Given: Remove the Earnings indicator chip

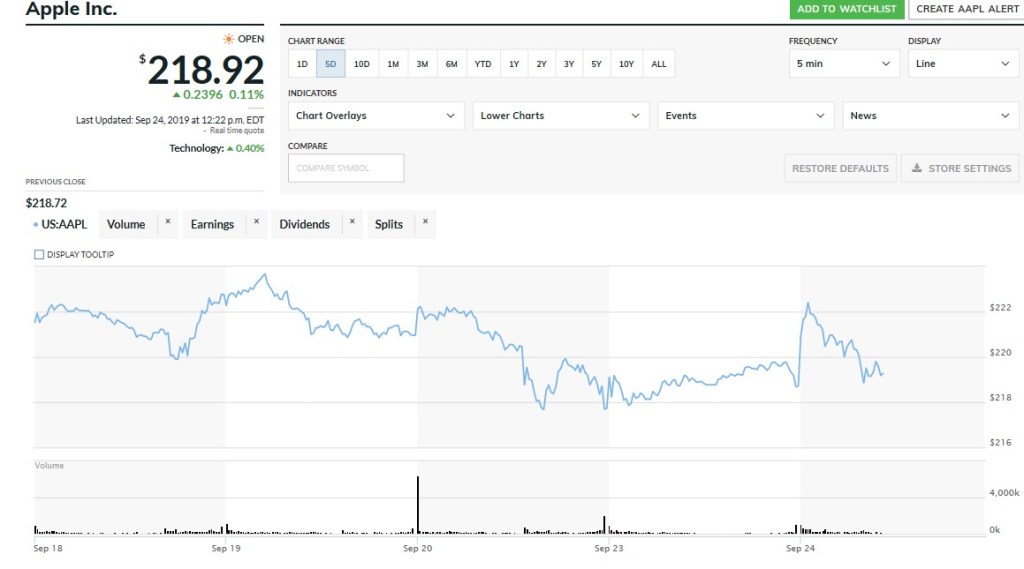Looking at the screenshot, I should coord(256,221).
